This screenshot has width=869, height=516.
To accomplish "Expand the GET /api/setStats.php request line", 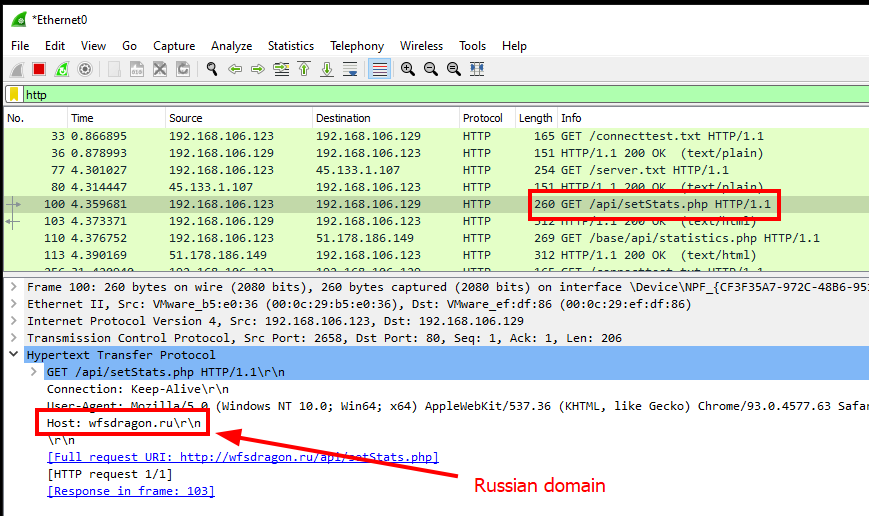I will tap(34, 372).
